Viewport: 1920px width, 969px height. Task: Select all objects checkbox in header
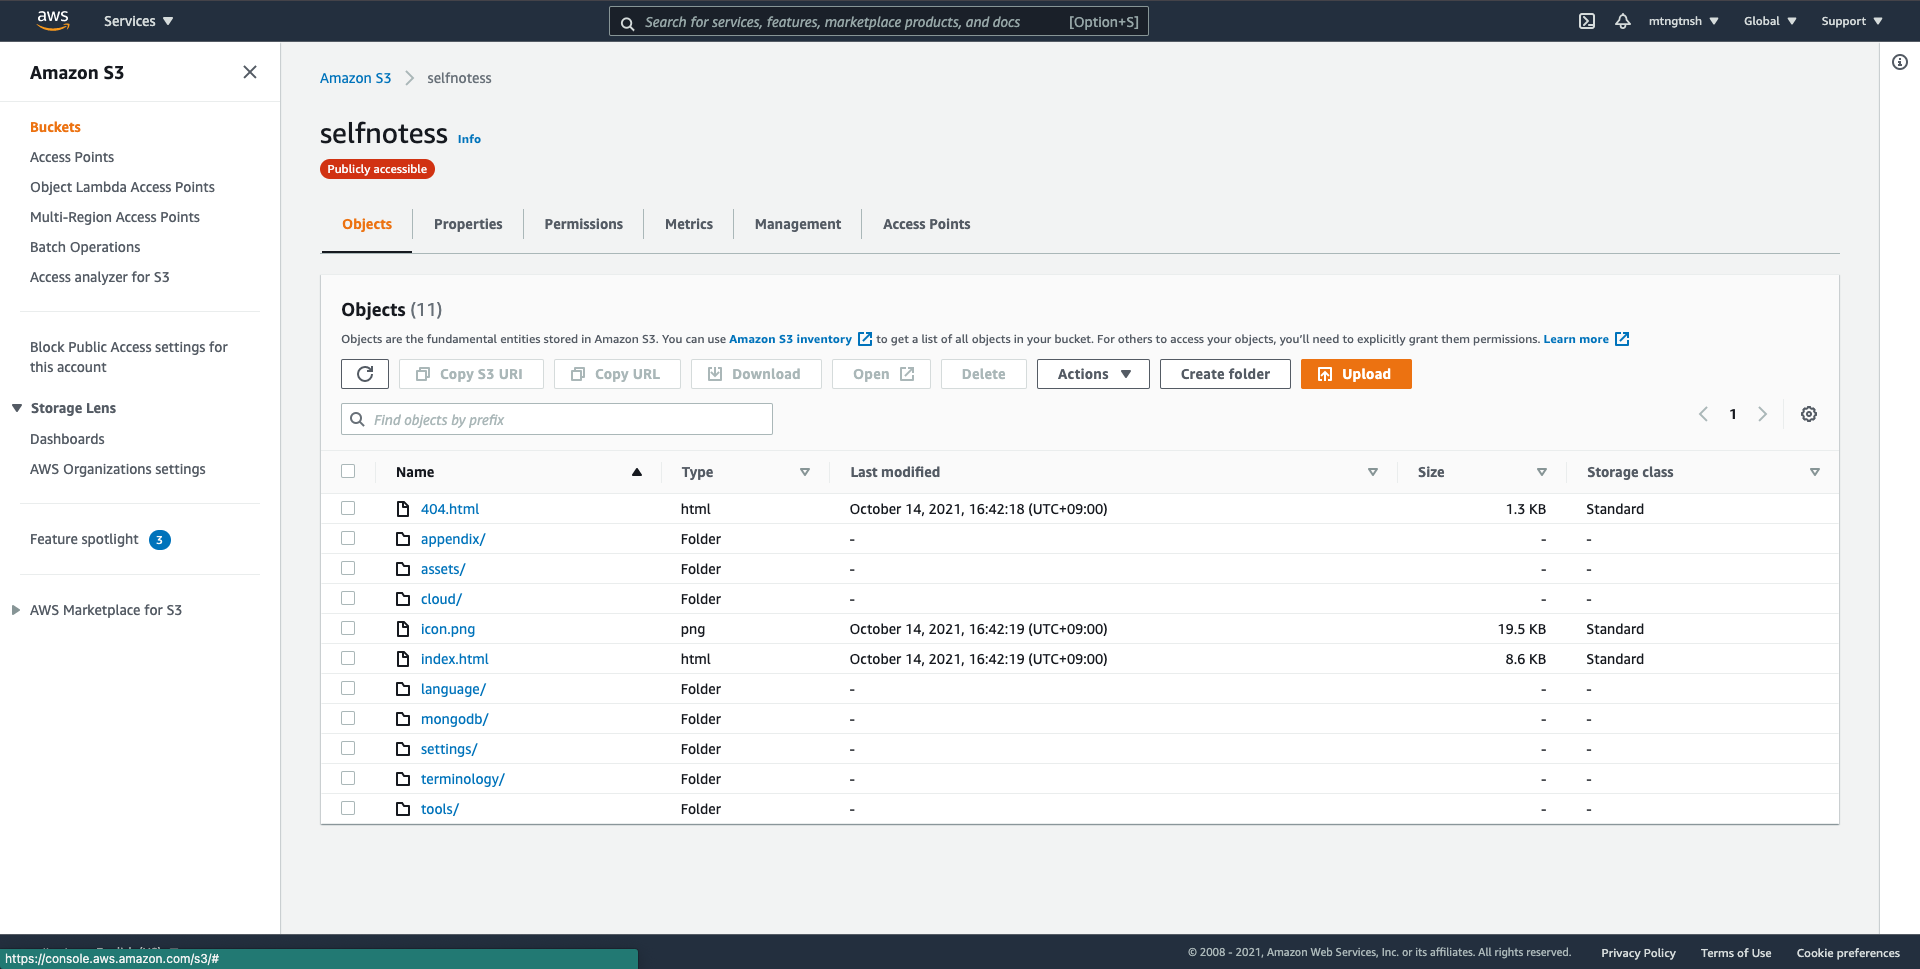tap(348, 471)
